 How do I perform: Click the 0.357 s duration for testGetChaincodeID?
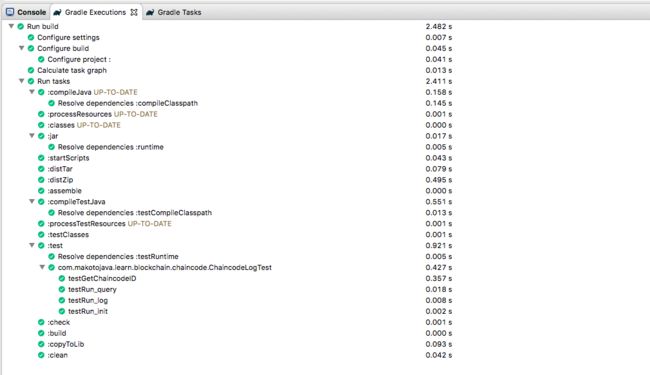pos(439,278)
